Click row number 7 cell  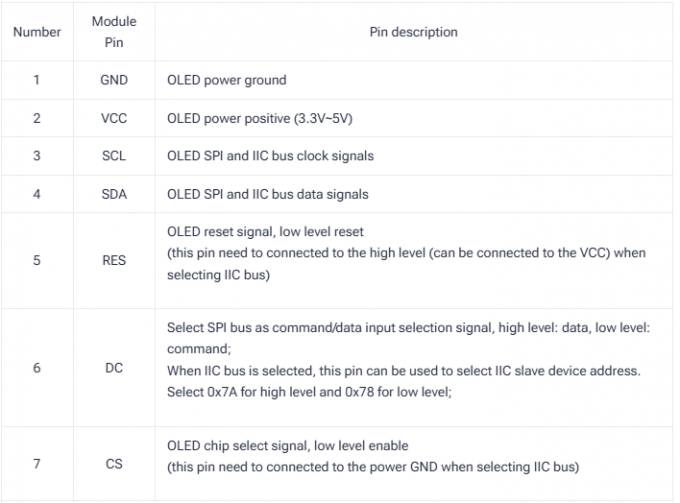click(37, 464)
